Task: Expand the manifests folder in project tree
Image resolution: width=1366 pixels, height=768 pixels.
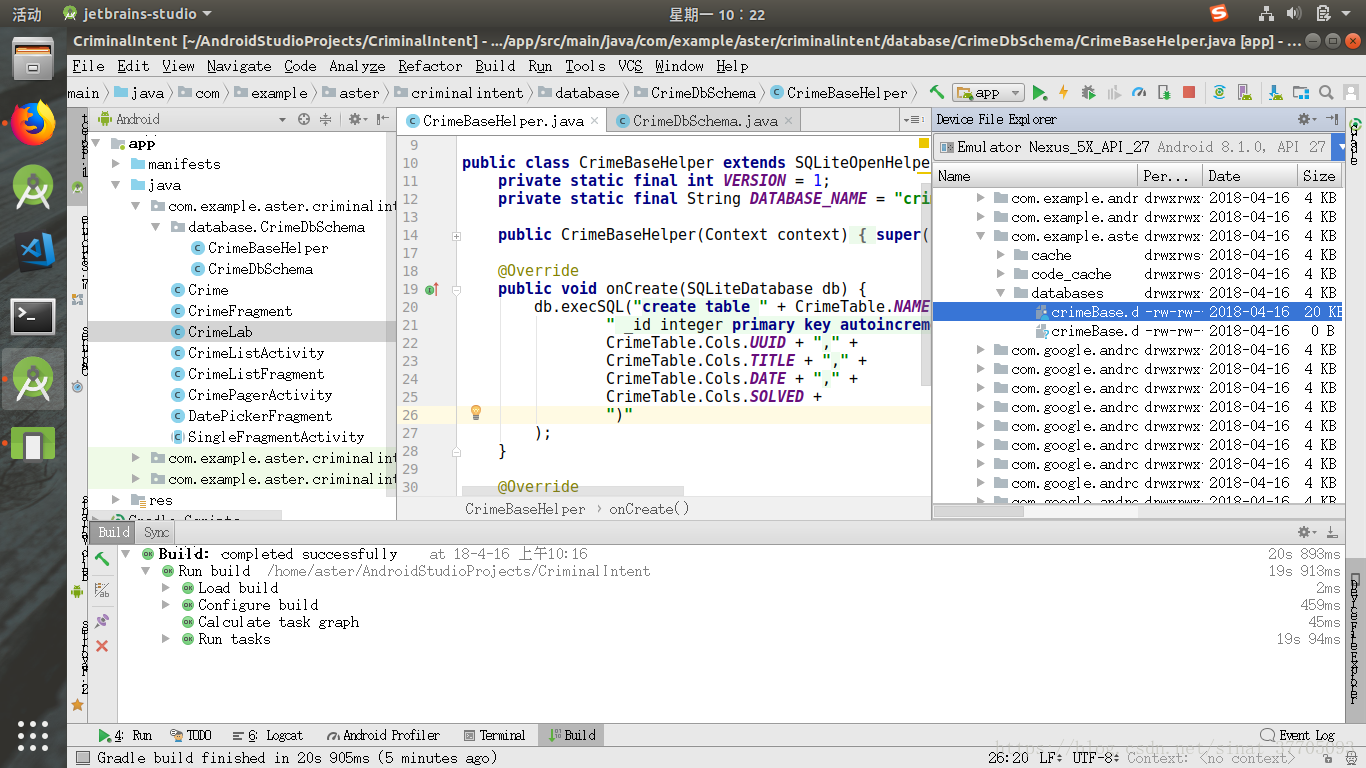Action: coord(116,164)
